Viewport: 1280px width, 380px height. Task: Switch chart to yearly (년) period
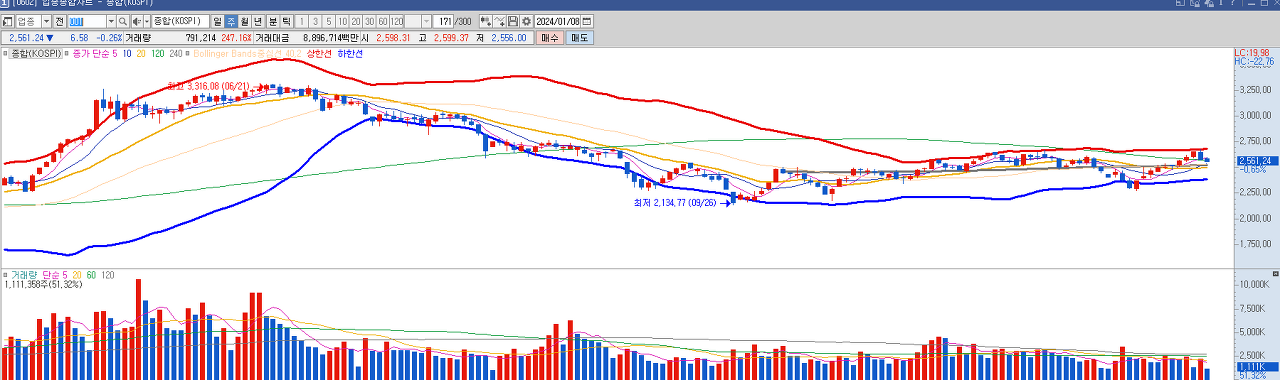point(258,21)
